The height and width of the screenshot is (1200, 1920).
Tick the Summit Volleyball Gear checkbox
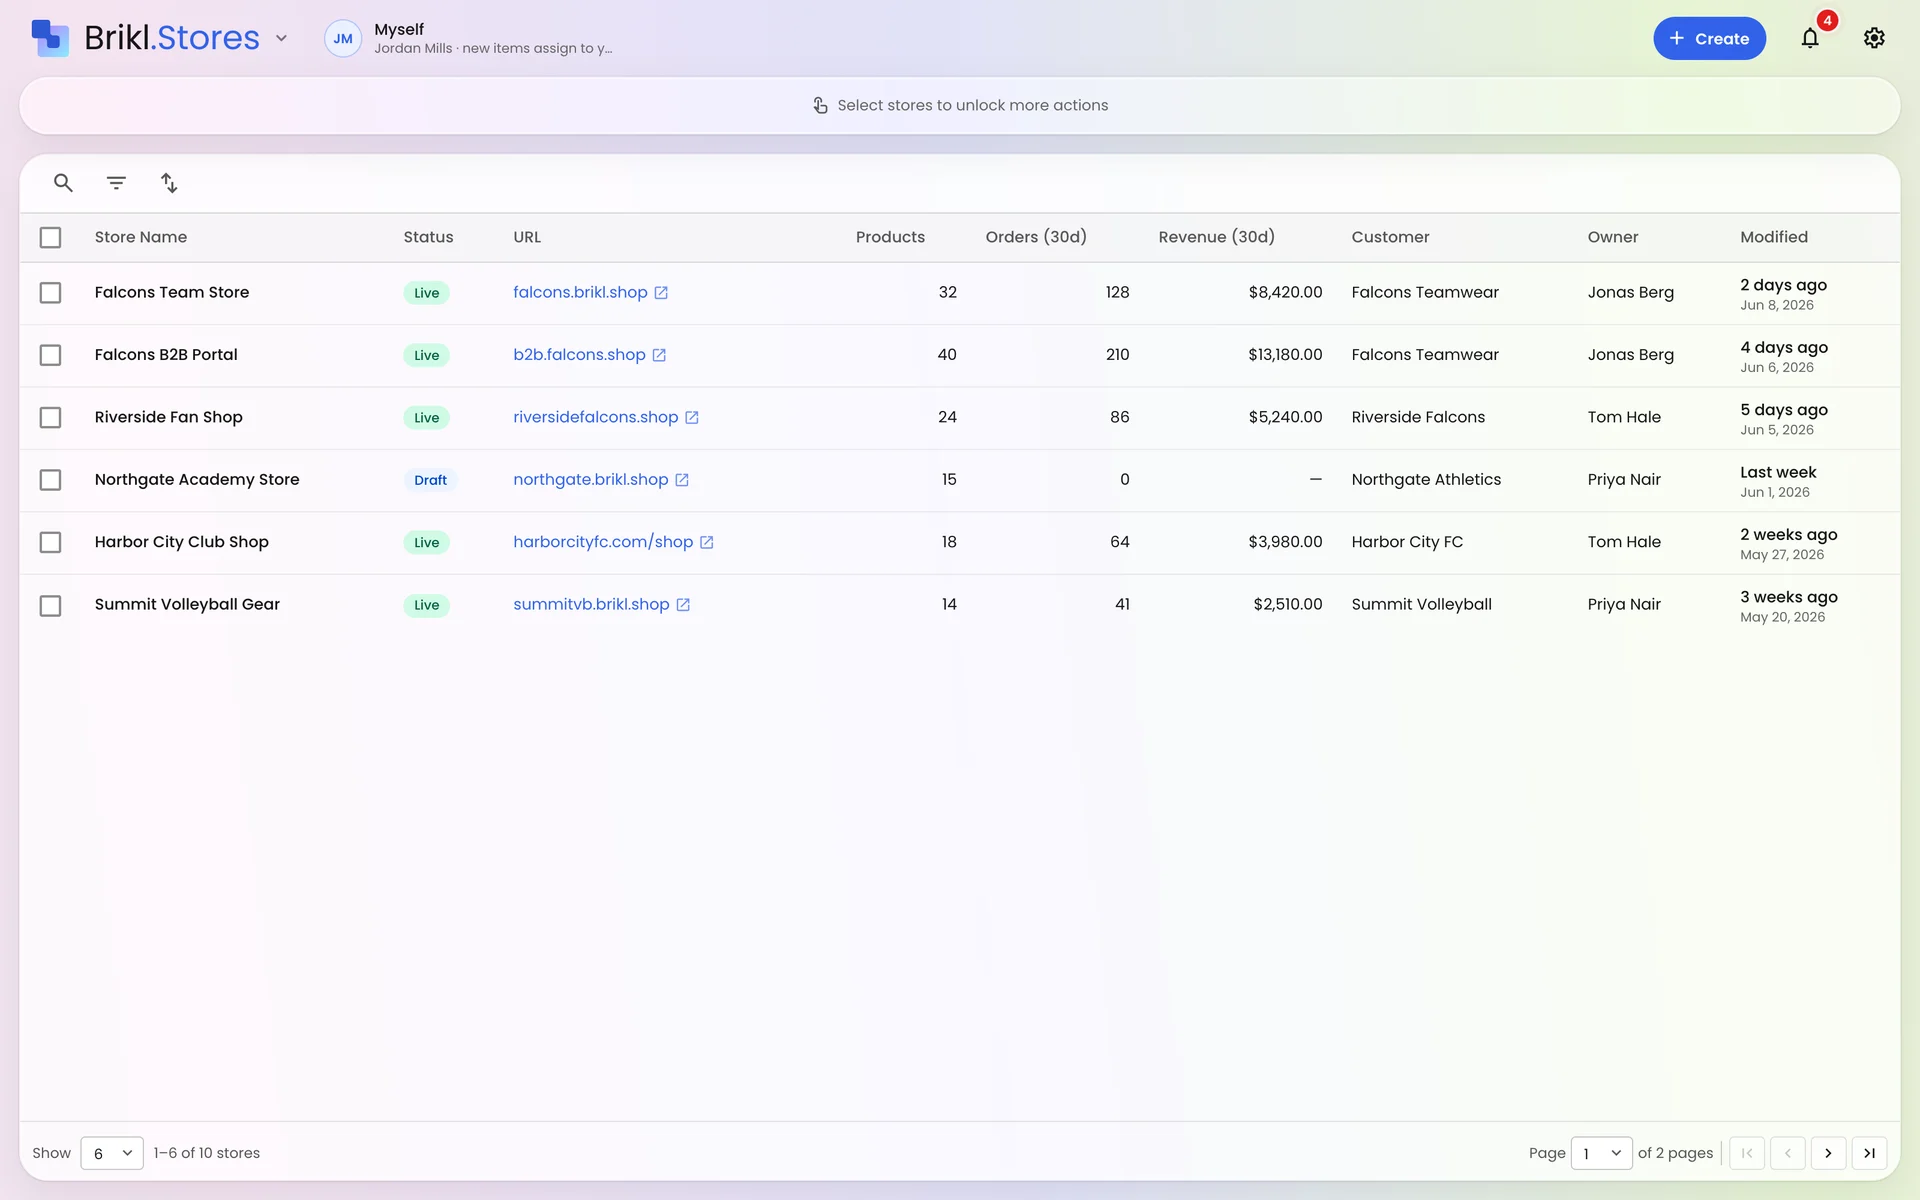click(50, 605)
